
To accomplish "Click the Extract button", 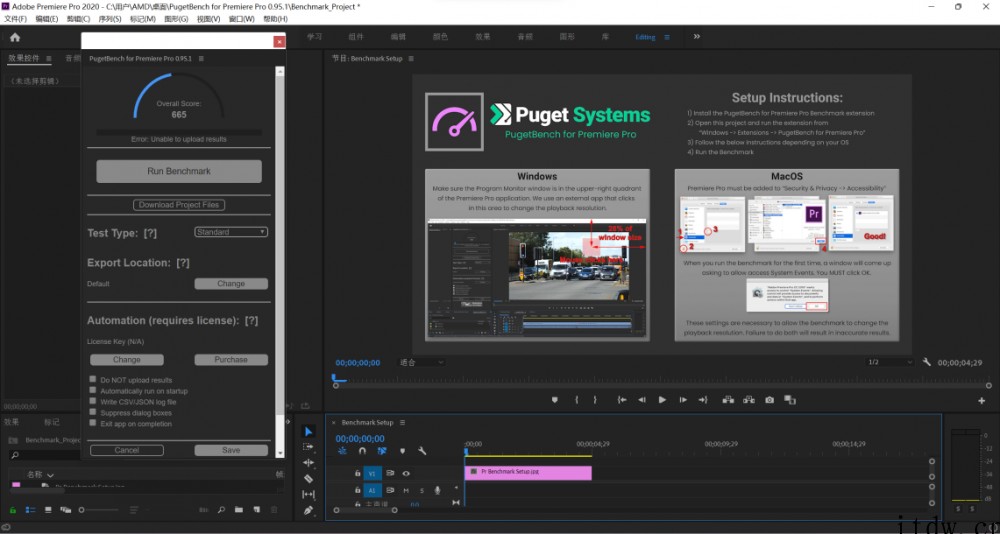I will coord(749,400).
